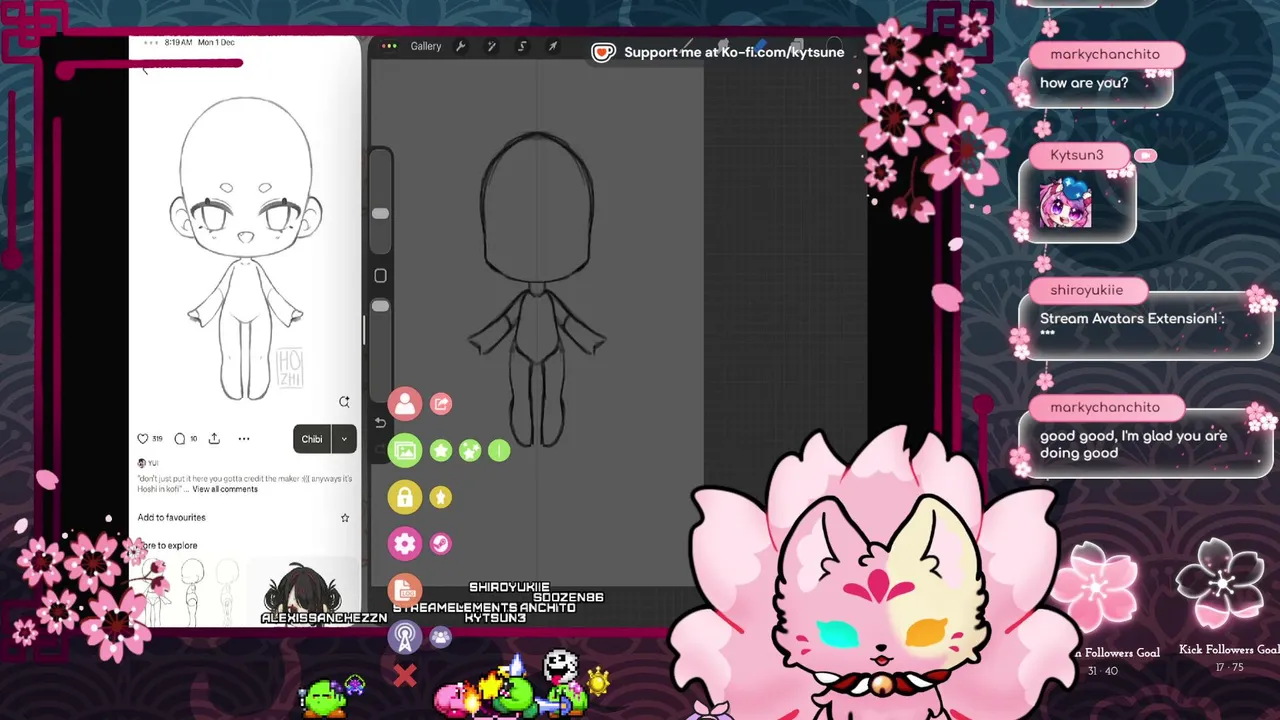Screen dimensions: 1280x720
Task: Click the three-dot indicator beside Gallery
Action: pos(389,46)
